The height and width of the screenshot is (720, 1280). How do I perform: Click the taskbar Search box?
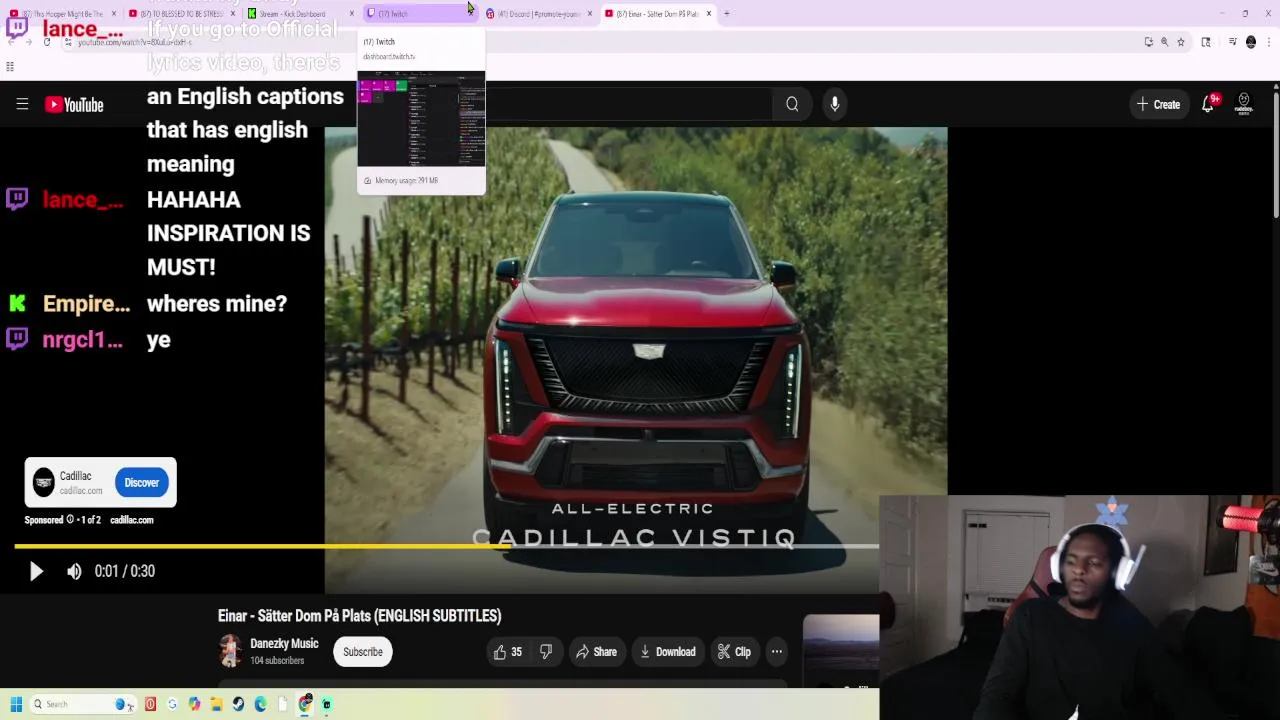83,704
